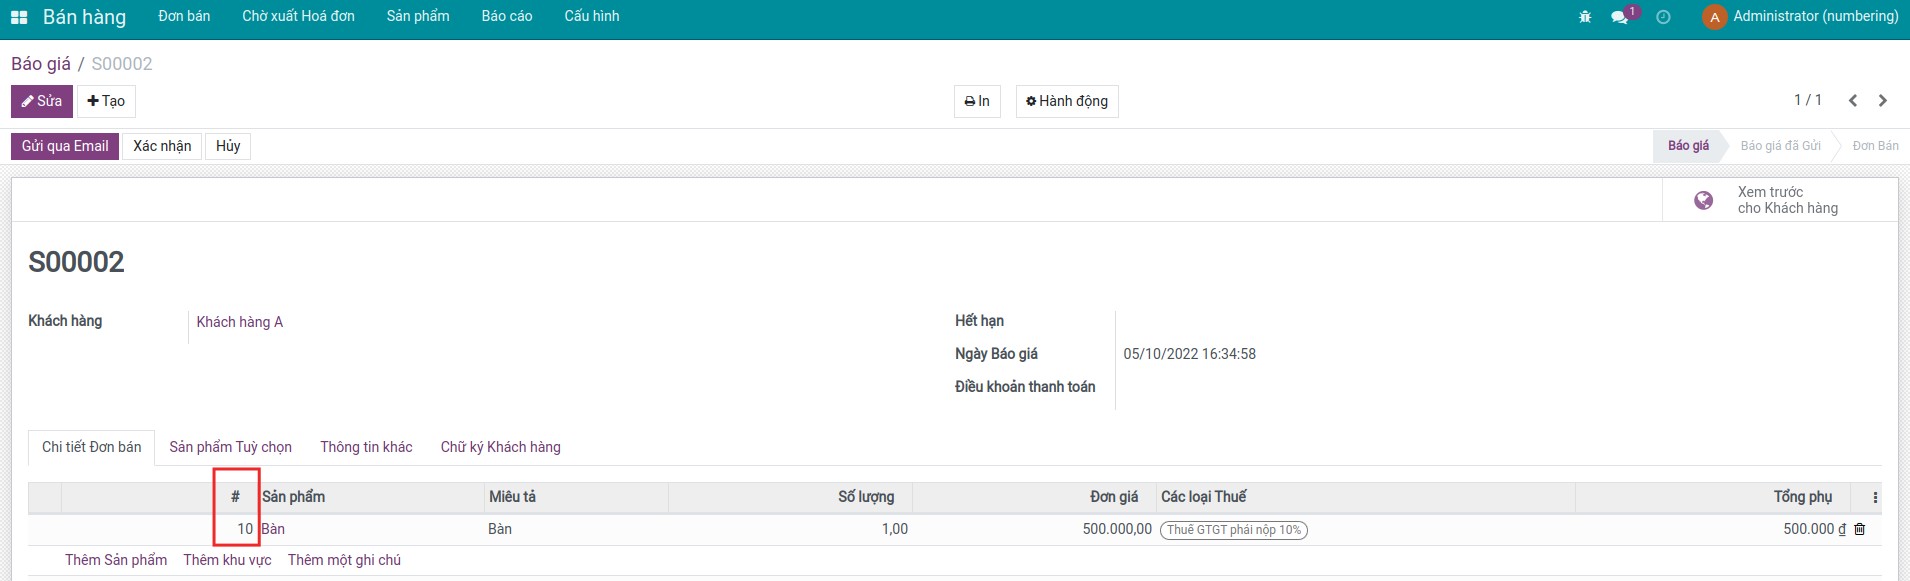Click Thêm Sản phẩm link
Image resolution: width=1910 pixels, height=581 pixels.
(x=116, y=560)
